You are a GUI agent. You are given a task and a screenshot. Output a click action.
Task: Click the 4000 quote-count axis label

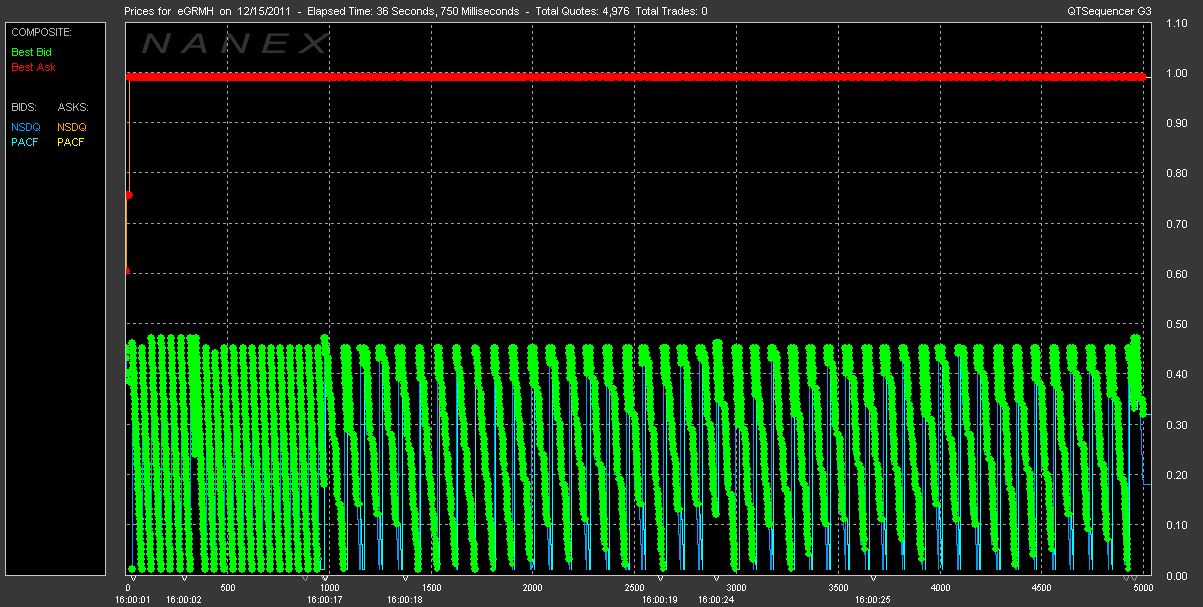941,588
